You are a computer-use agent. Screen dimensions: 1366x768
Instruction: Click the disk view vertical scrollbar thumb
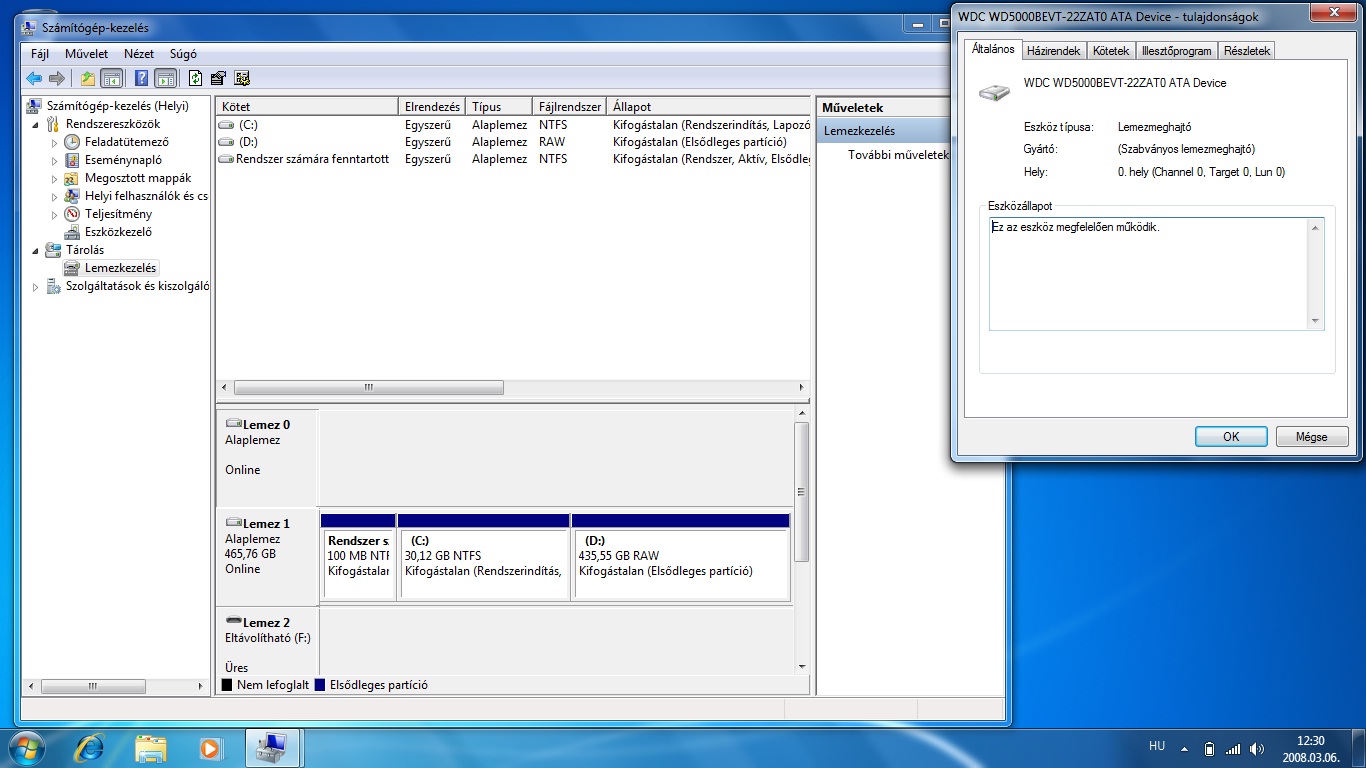(x=801, y=491)
